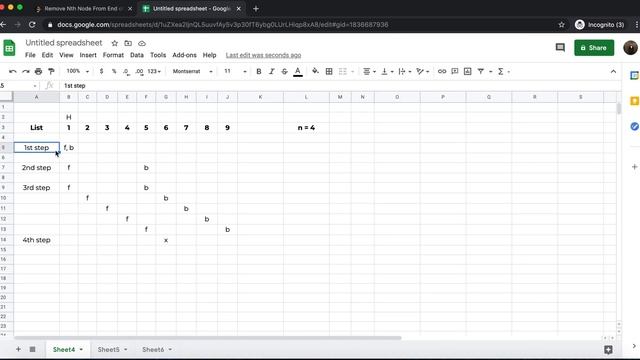Image resolution: width=640 pixels, height=360 pixels.
Task: Open Sheet4 tab dropdown arrow
Action: click(x=81, y=349)
